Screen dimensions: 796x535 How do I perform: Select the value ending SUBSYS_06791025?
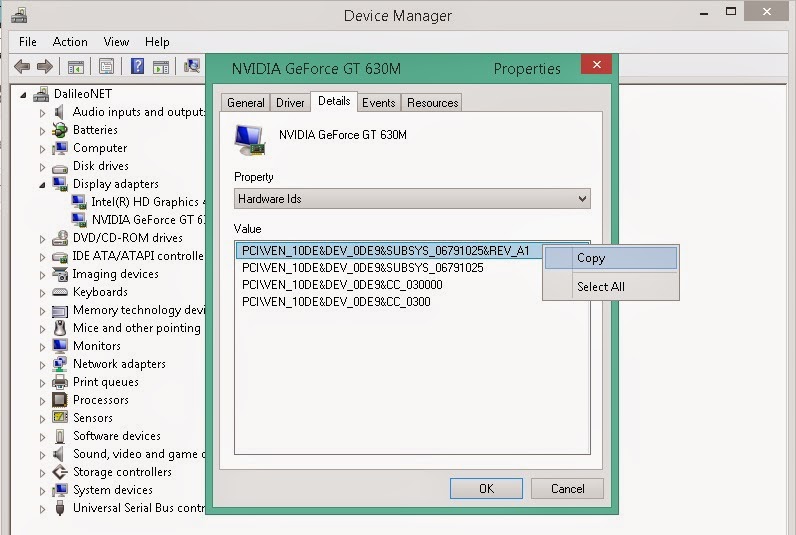(x=362, y=268)
